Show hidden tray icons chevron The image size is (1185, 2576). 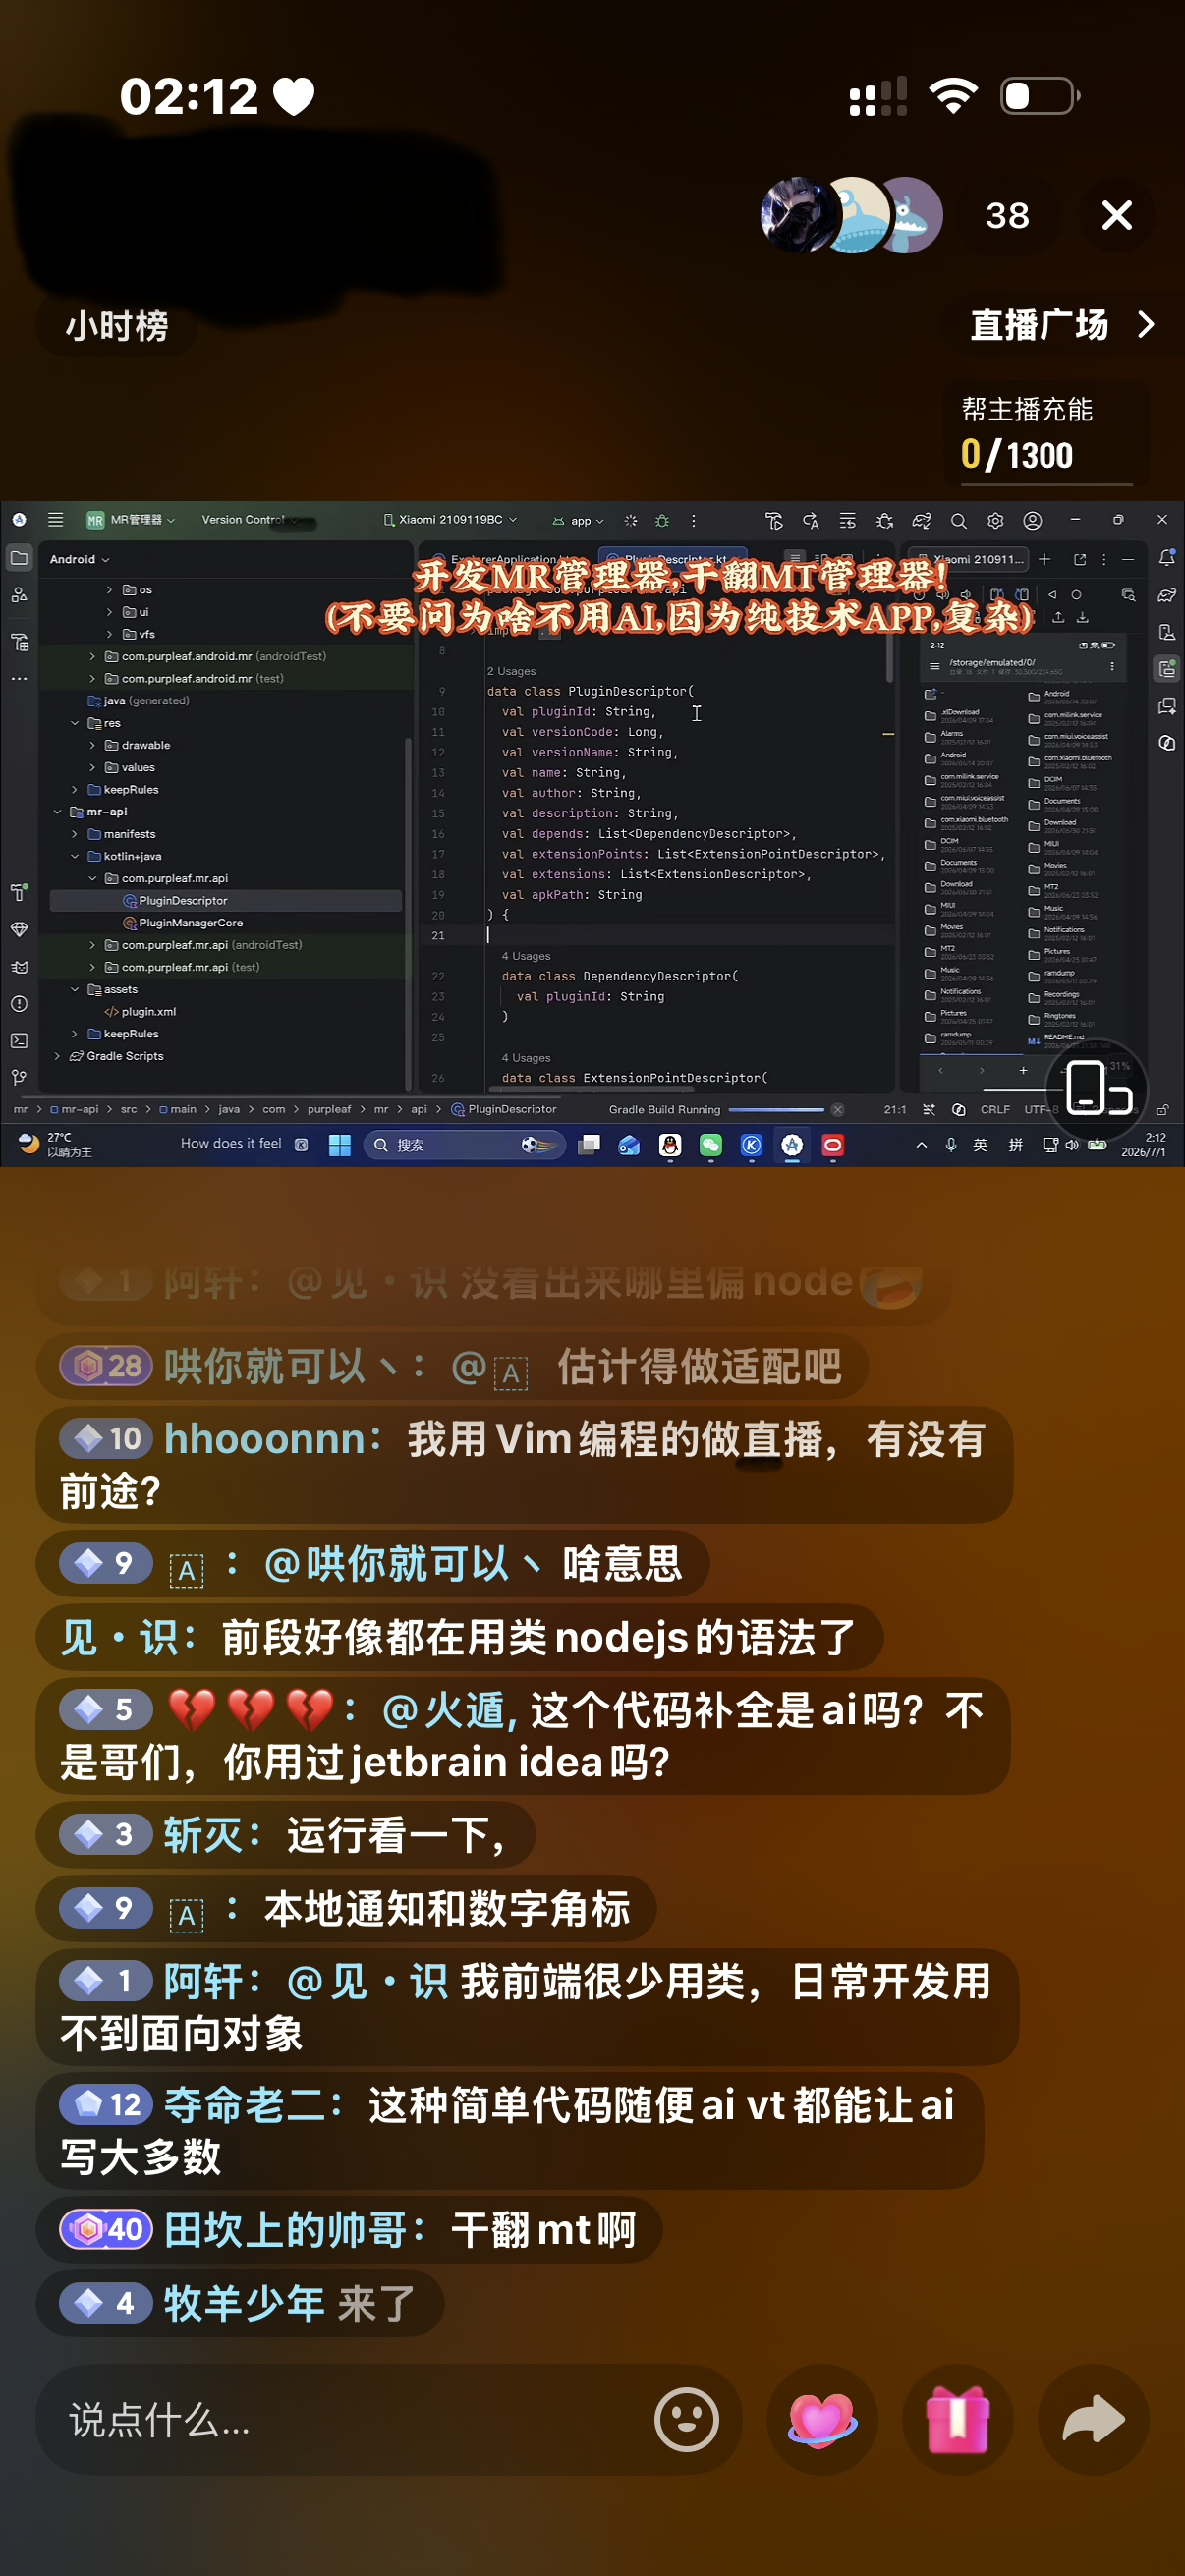click(x=921, y=1145)
